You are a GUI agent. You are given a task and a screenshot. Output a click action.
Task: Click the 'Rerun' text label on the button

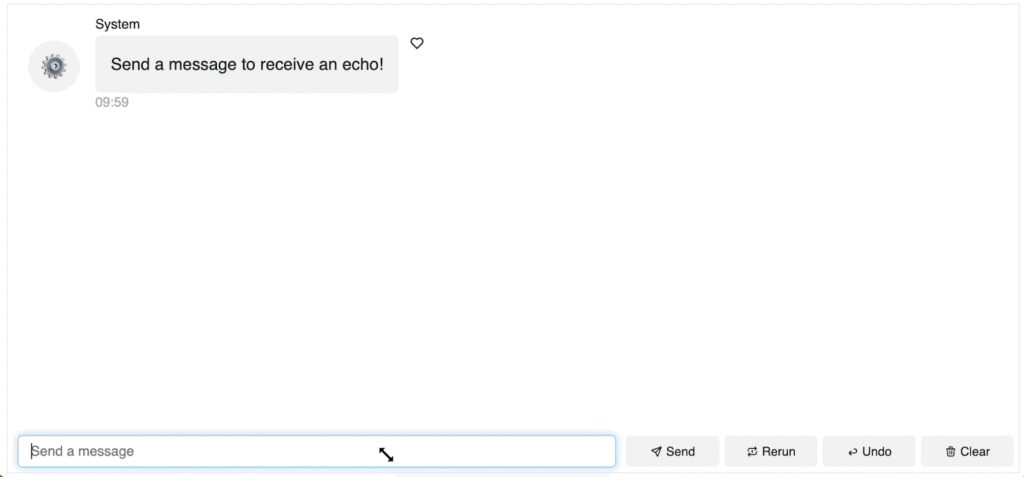(x=779, y=452)
